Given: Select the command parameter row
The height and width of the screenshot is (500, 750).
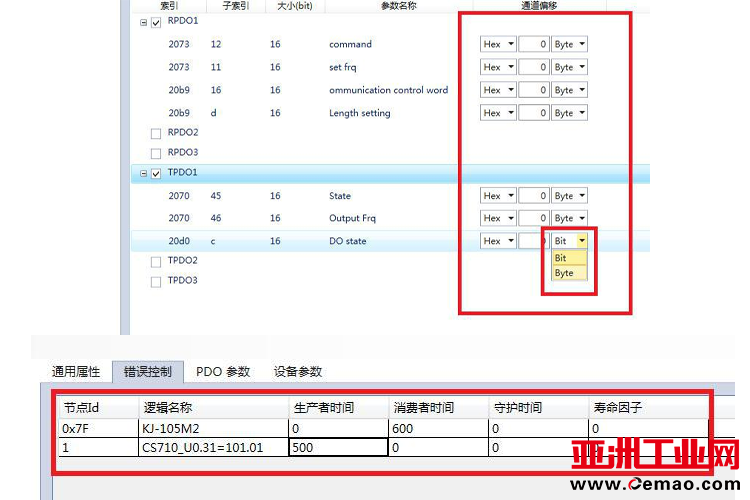Looking at the screenshot, I should [390, 44].
